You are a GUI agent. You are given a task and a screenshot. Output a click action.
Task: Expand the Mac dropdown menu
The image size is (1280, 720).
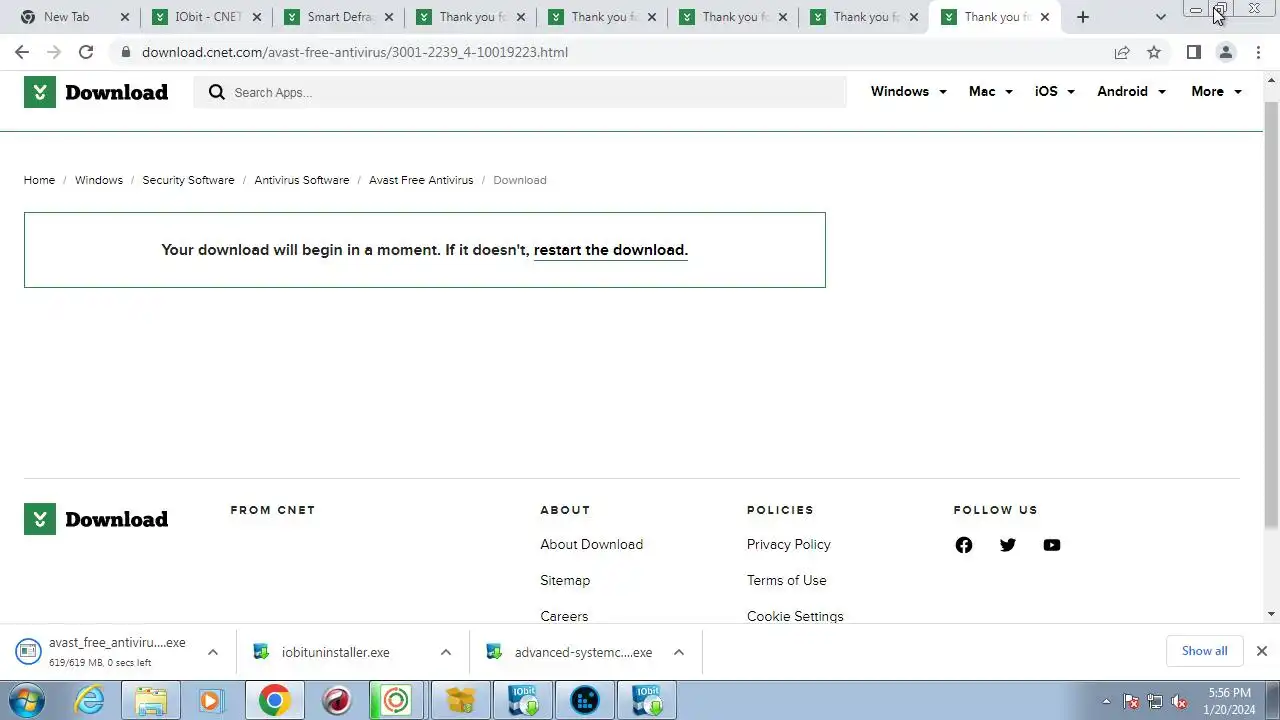pyautogui.click(x=991, y=91)
